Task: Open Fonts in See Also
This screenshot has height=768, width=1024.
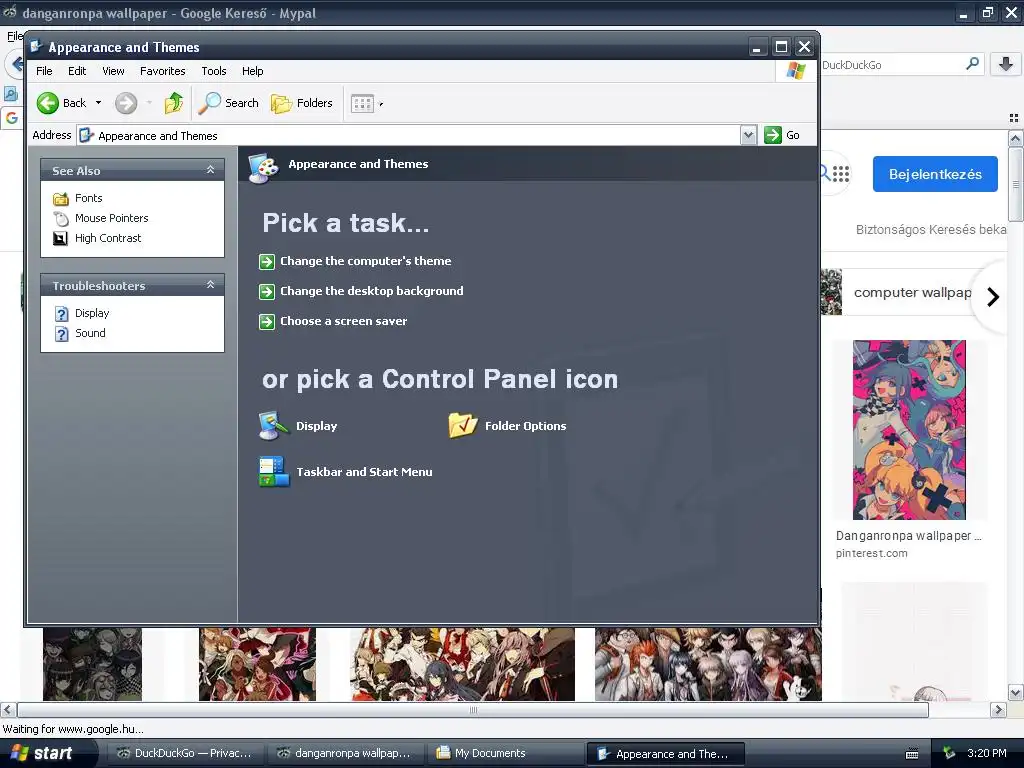Action: (88, 198)
